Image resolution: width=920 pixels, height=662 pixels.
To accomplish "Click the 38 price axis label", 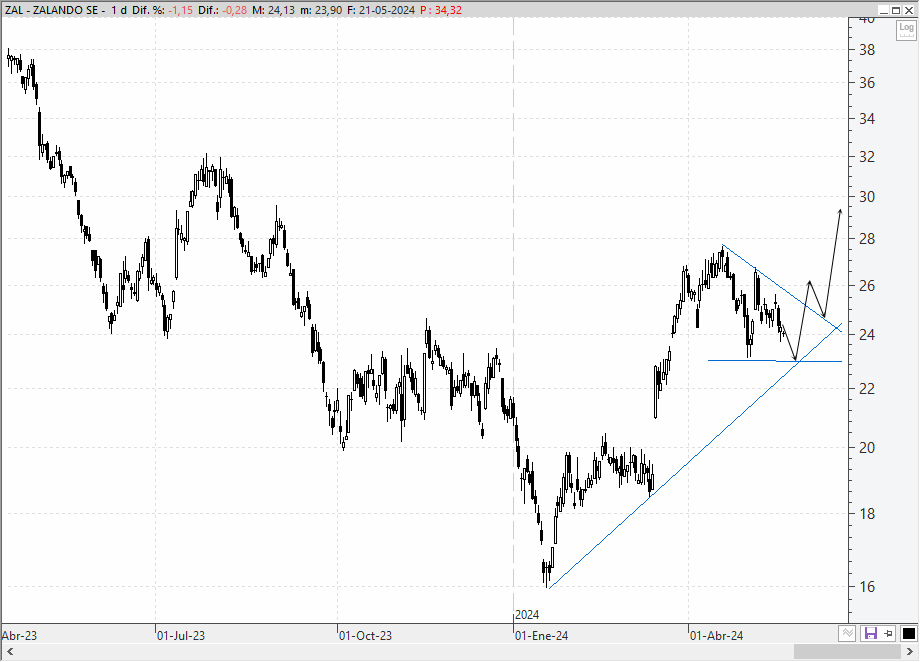I will tap(867, 50).
